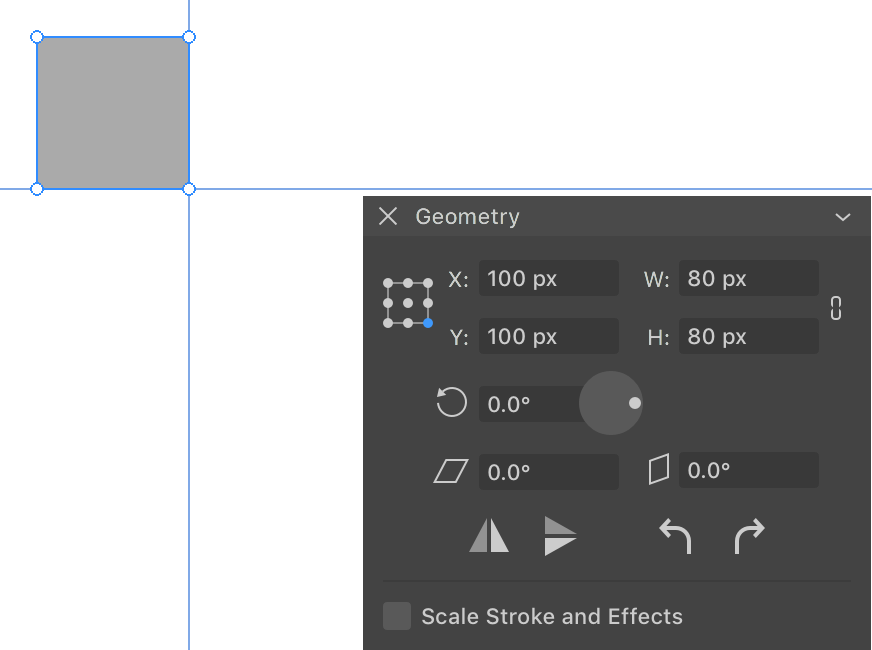
Task: Enable Scale Stroke and Effects checkbox
Action: click(x=397, y=616)
